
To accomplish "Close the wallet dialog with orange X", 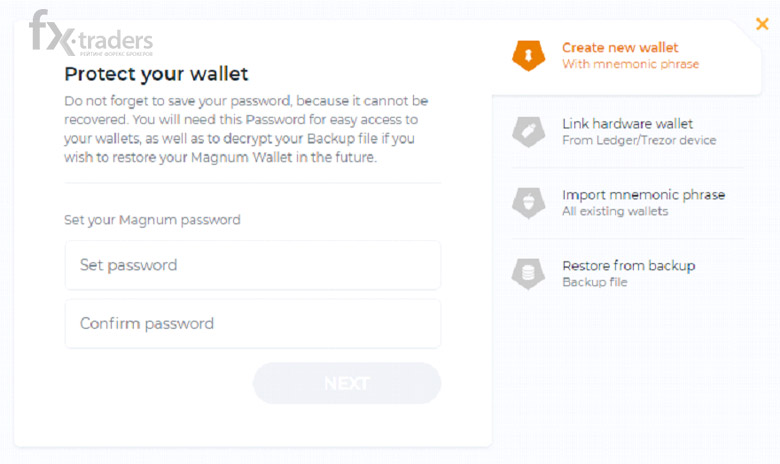I will [762, 24].
